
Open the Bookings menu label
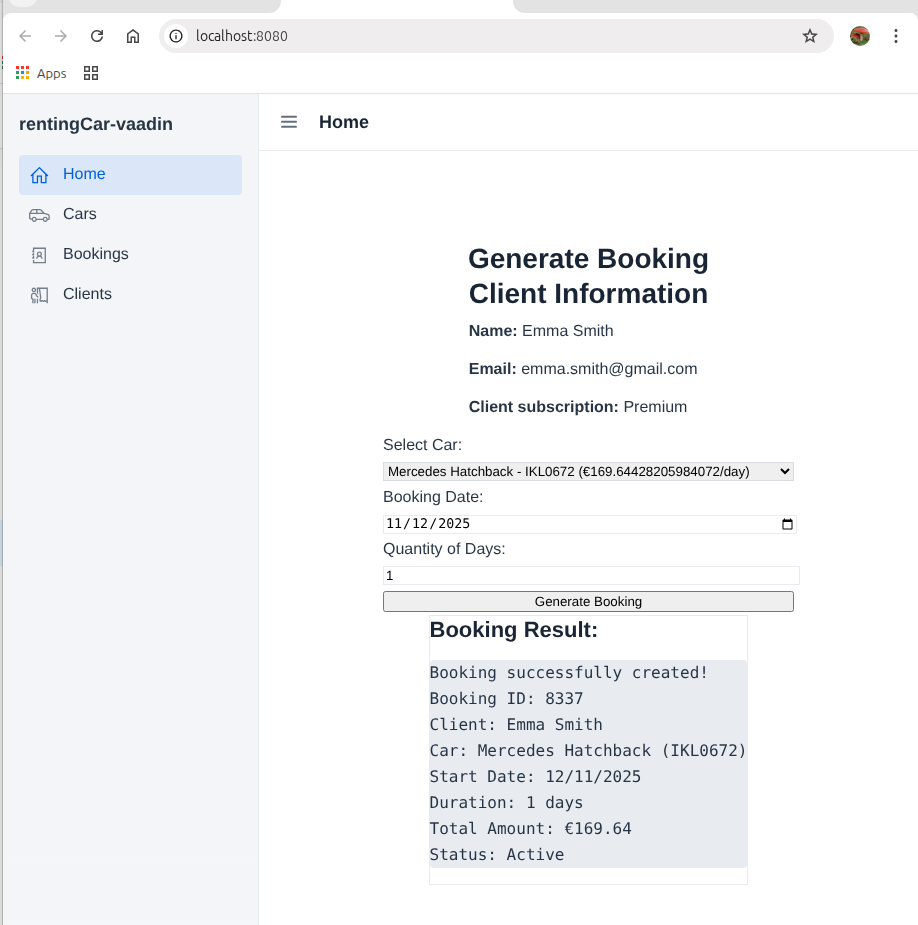[x=96, y=254]
